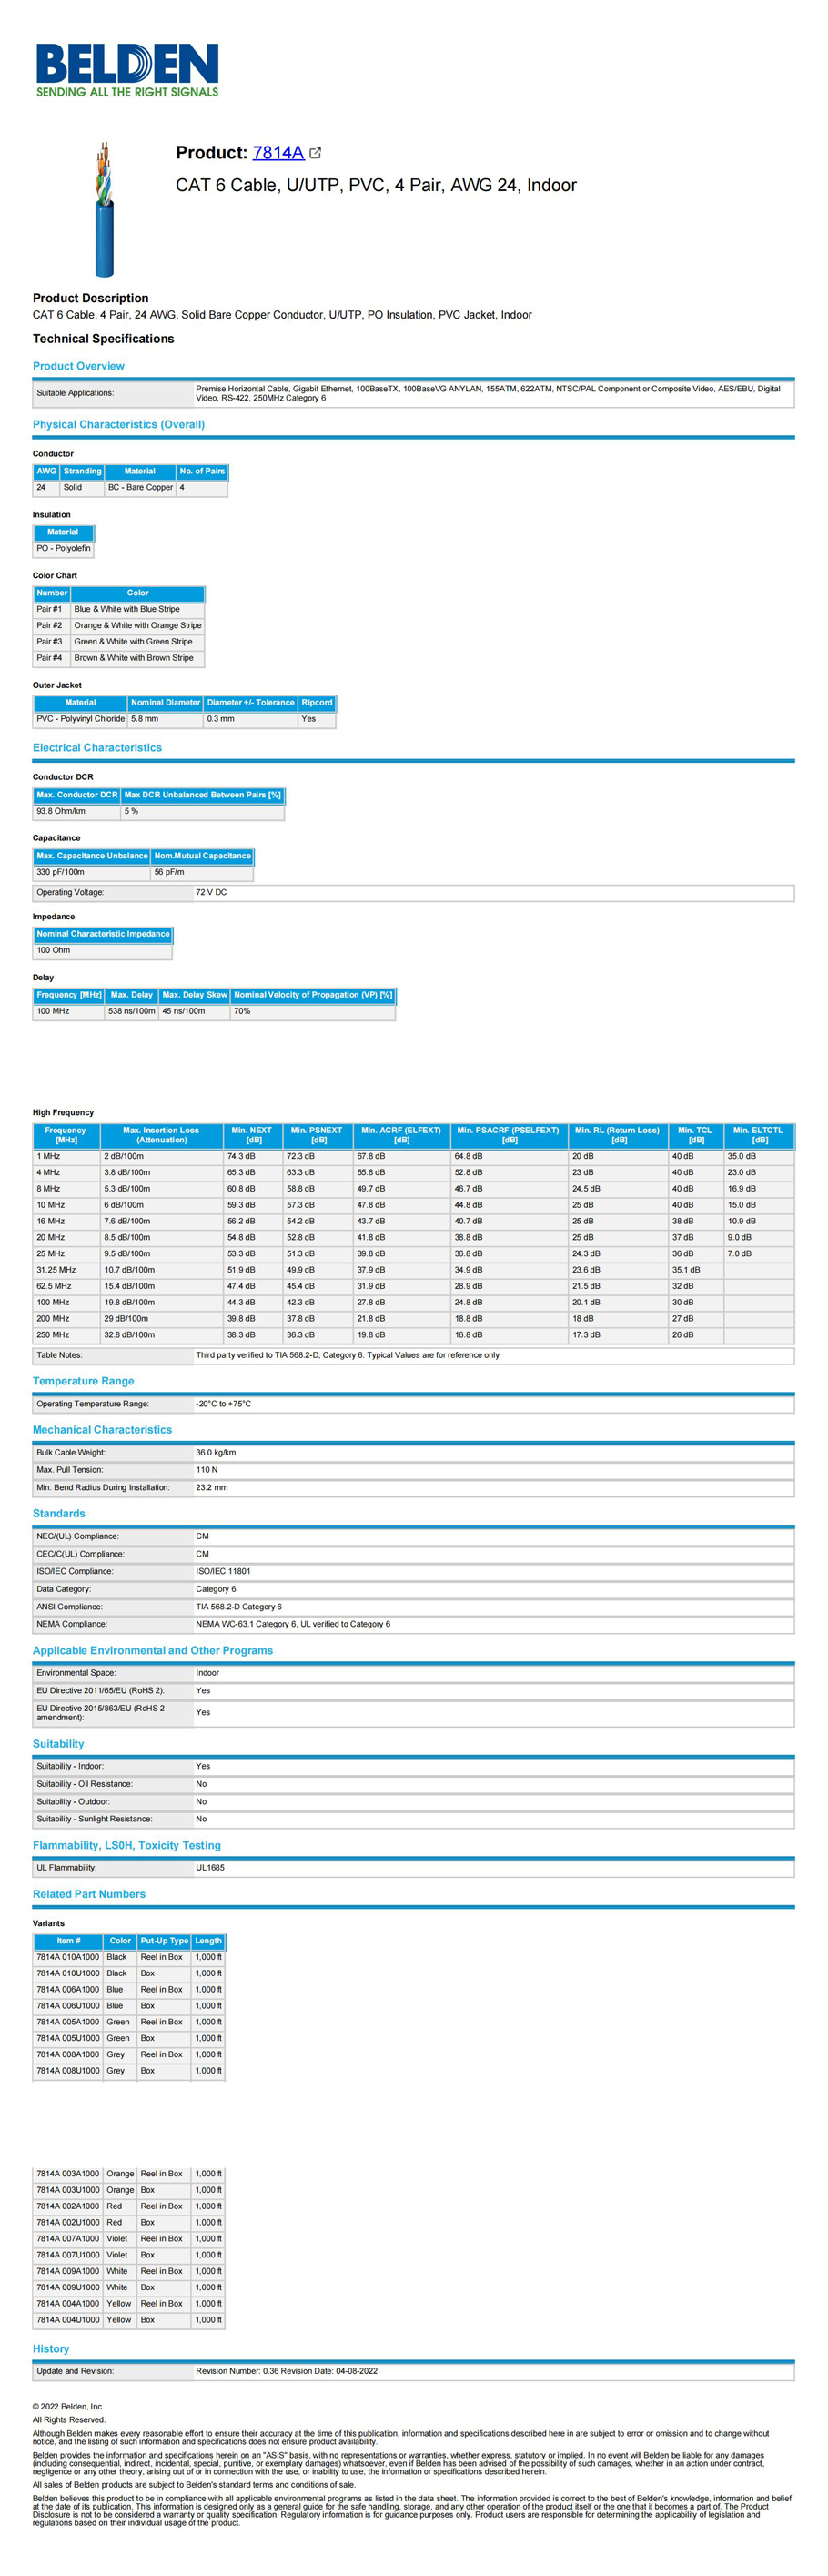
Task: Click the "36.0 kg/km" bulk cable weight value
Action: 216,1454
